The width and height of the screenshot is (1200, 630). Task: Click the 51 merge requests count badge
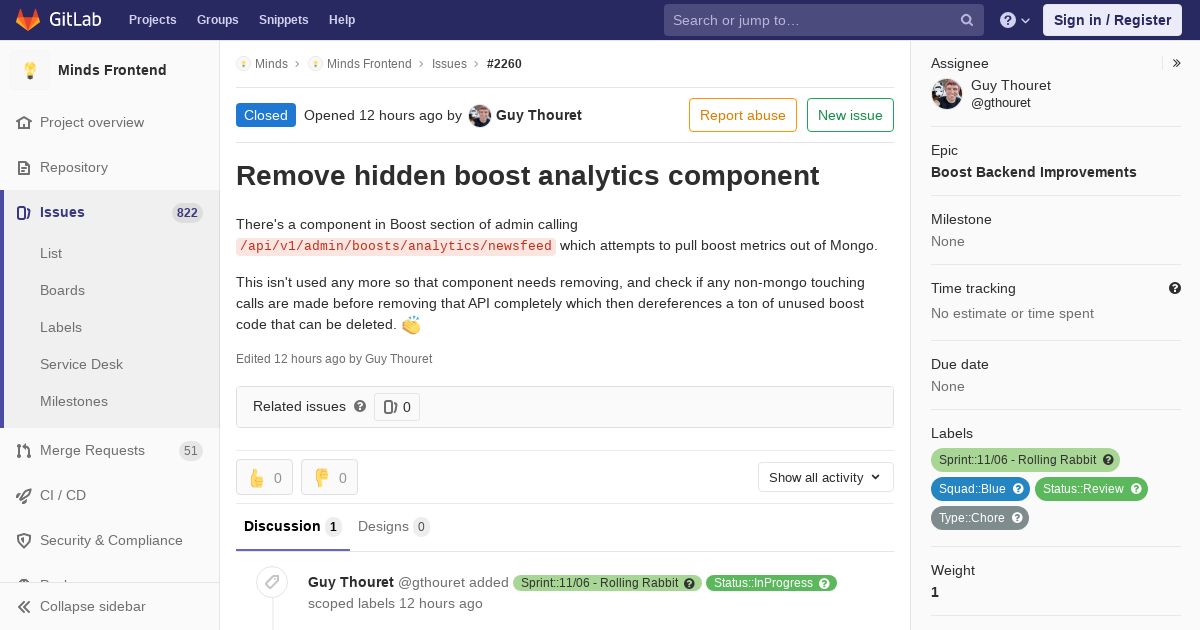pos(190,450)
